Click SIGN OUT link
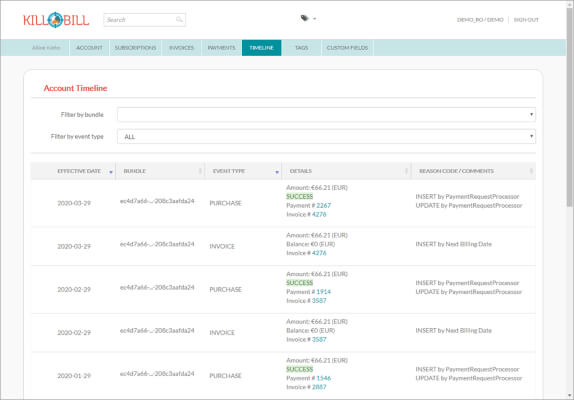574x400 pixels. (x=526, y=20)
